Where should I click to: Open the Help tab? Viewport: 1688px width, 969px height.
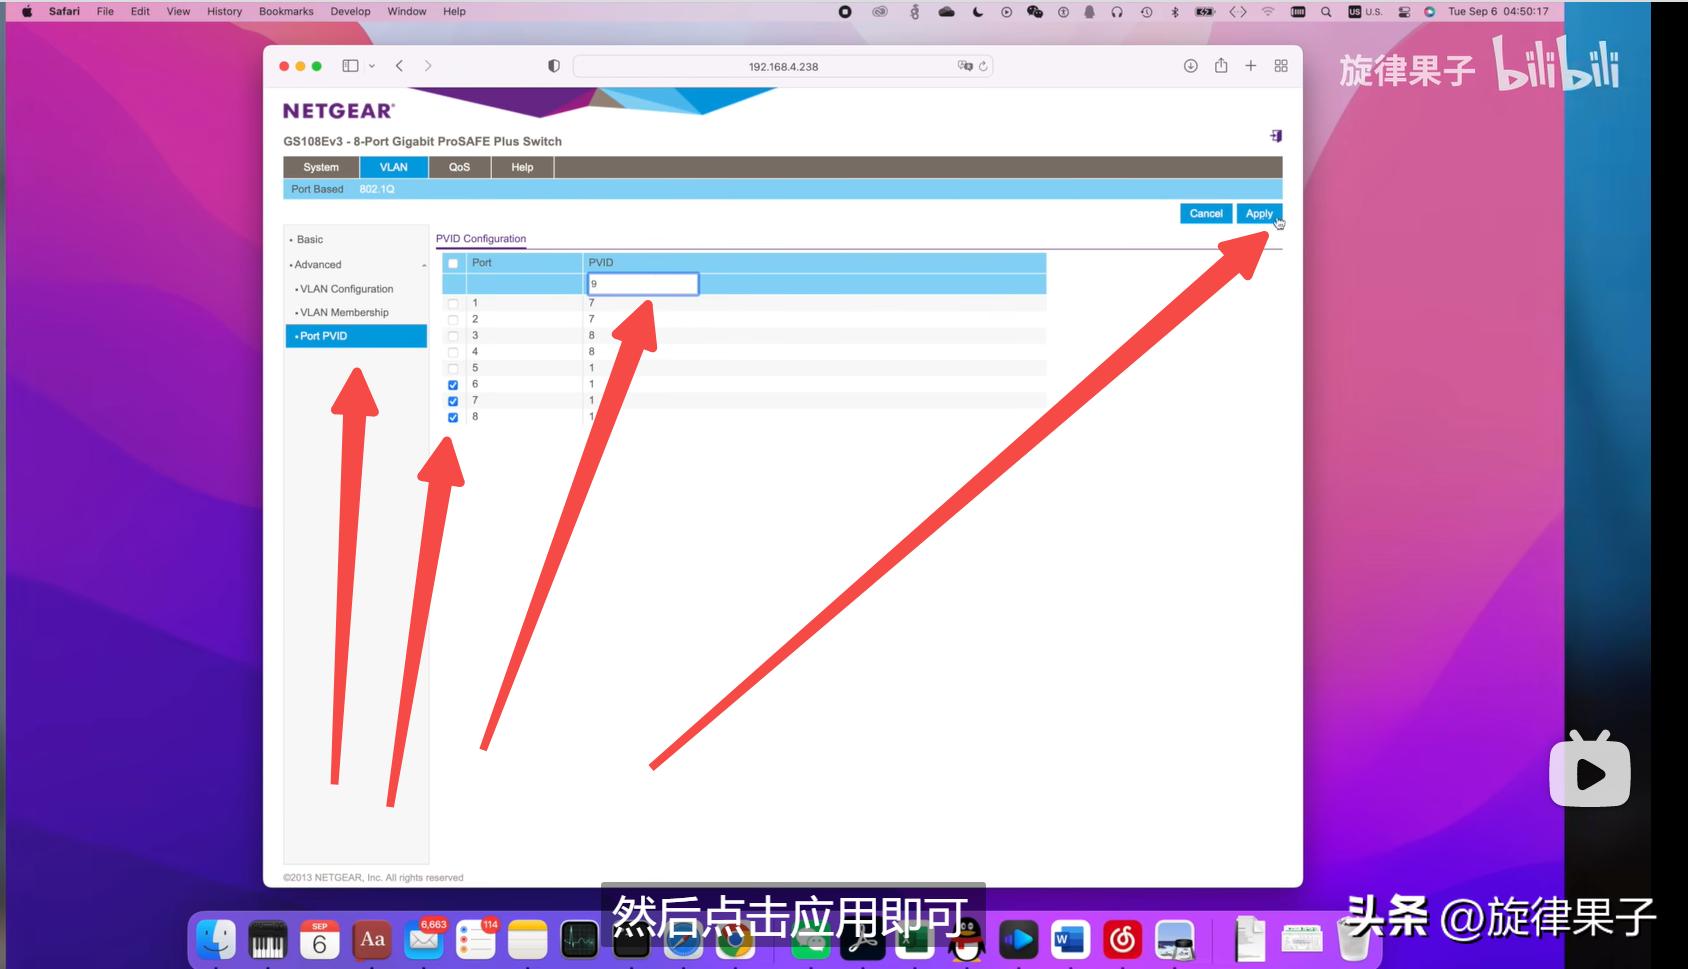pyautogui.click(x=522, y=167)
